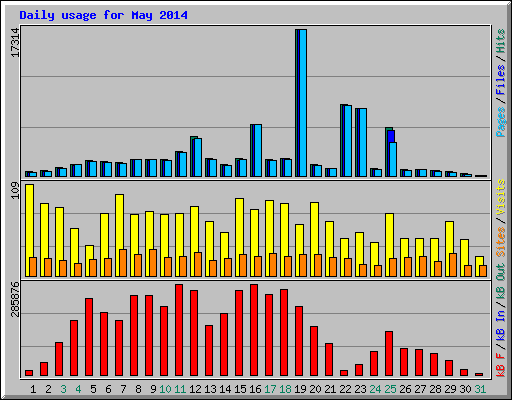Click the 17314 hits axis value
512x400 pixels.
(x=16, y=42)
